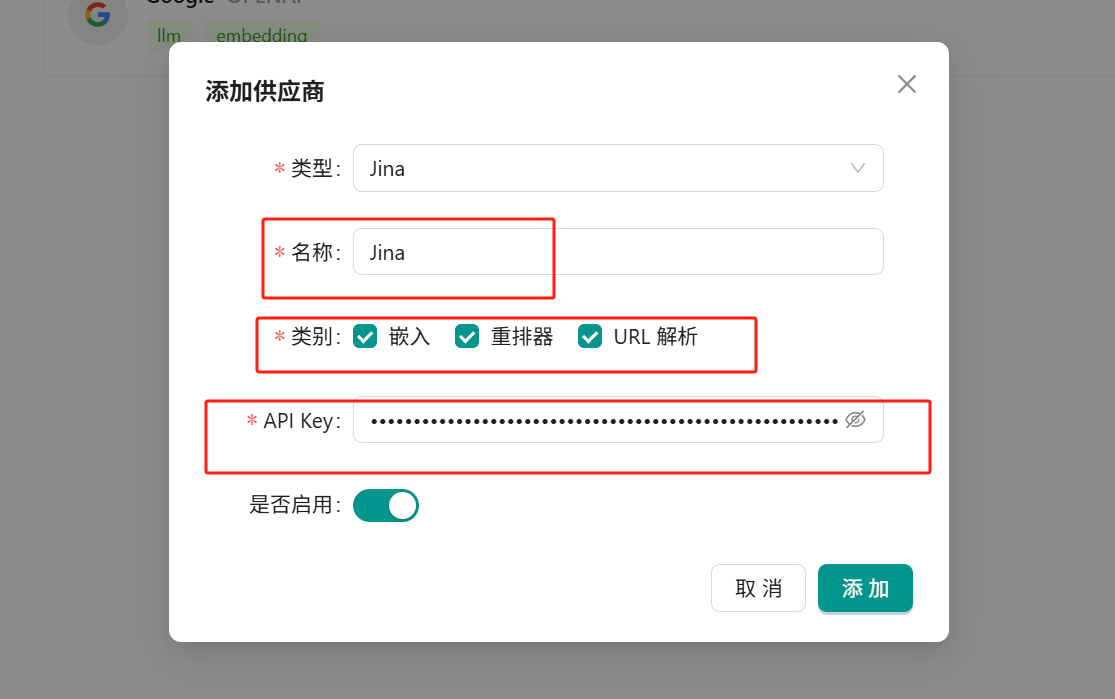
Task: Click the Google logo in the background
Action: point(97,15)
